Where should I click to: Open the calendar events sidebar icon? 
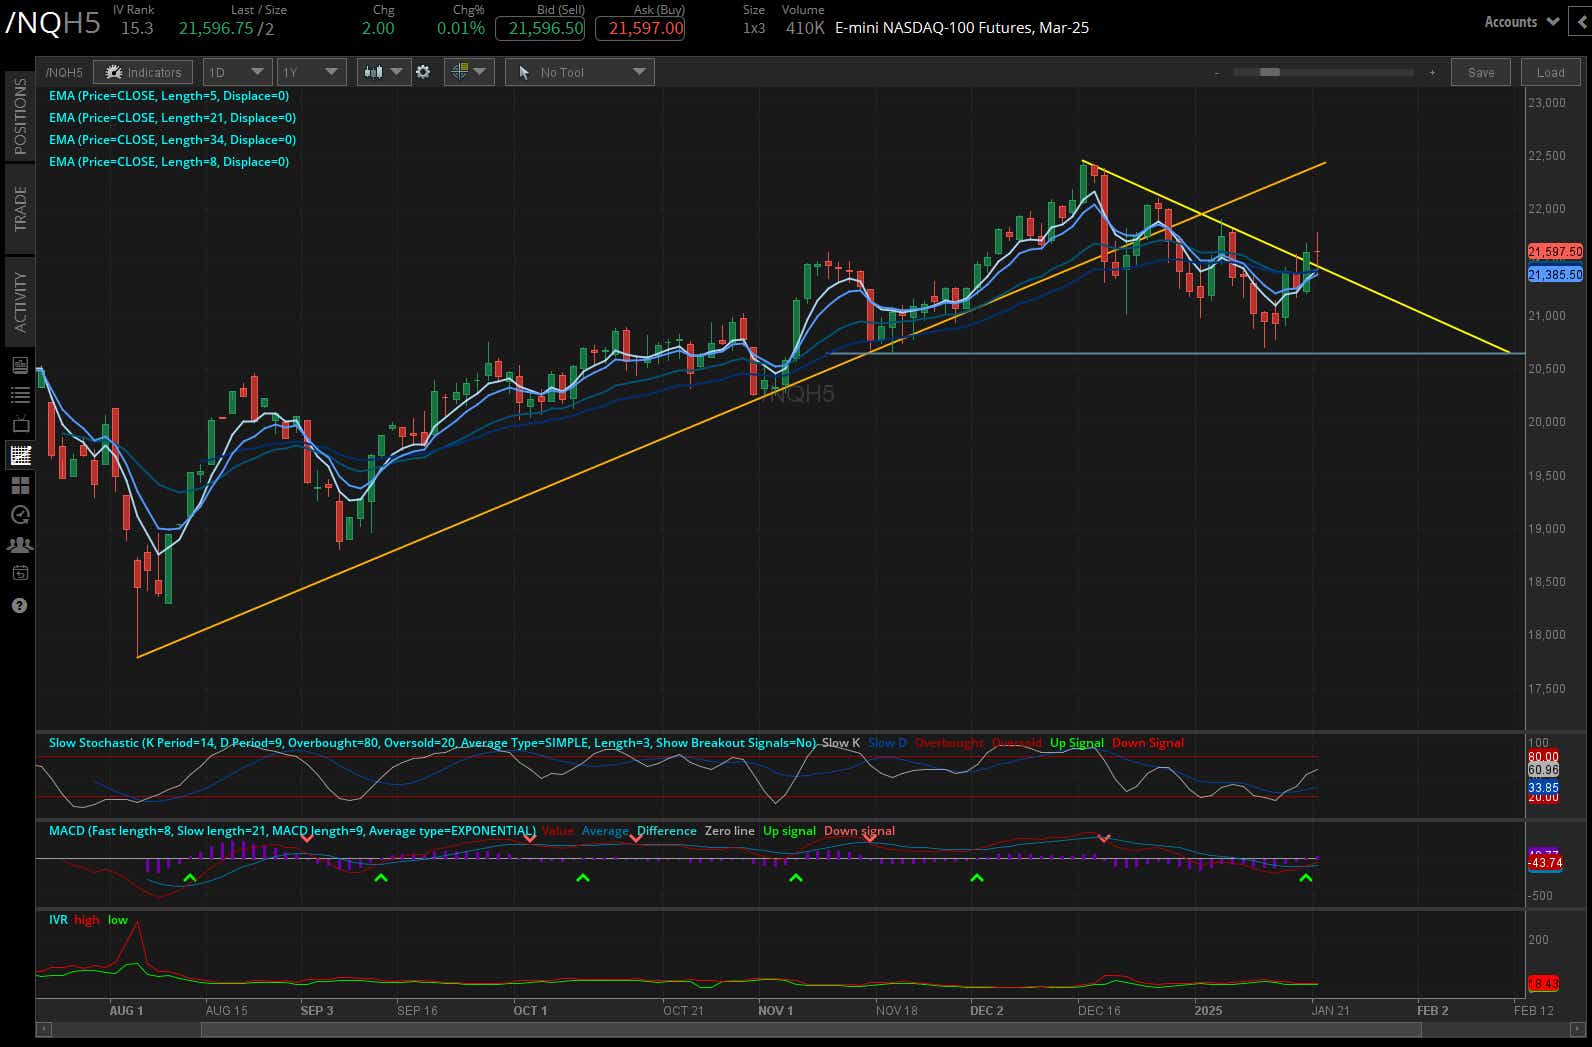click(x=19, y=574)
